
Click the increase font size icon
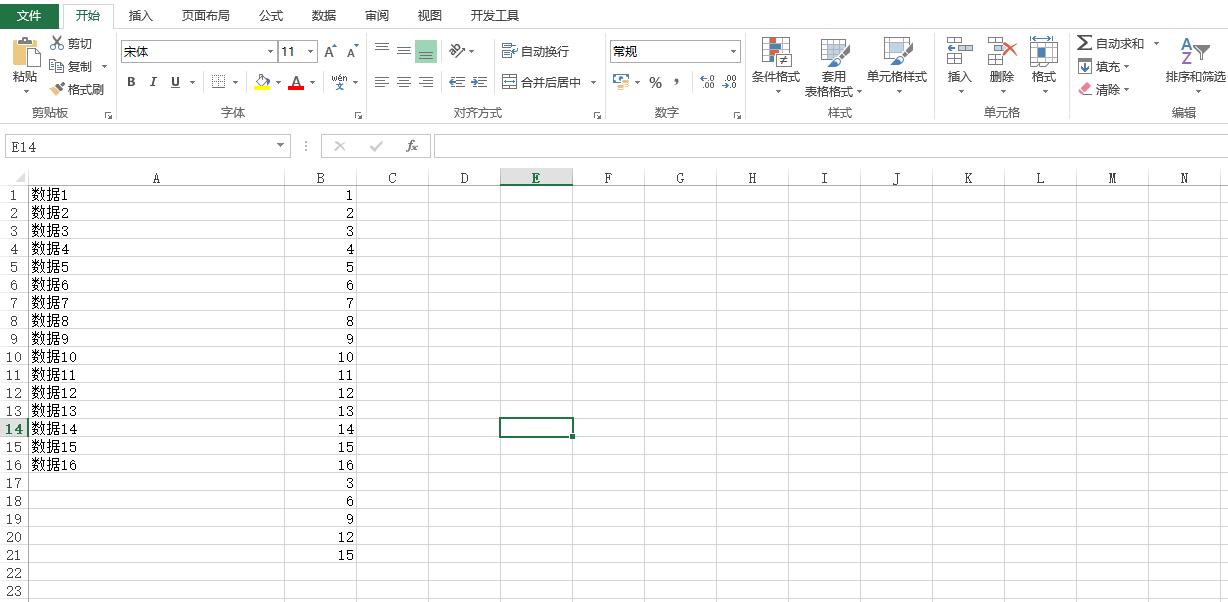[x=330, y=52]
